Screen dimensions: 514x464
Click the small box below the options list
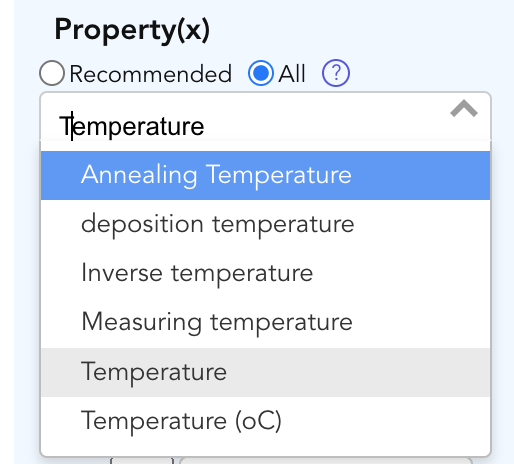coord(142,461)
